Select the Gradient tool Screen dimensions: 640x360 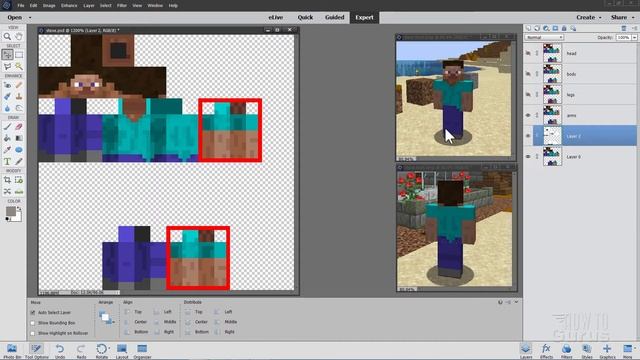19,138
